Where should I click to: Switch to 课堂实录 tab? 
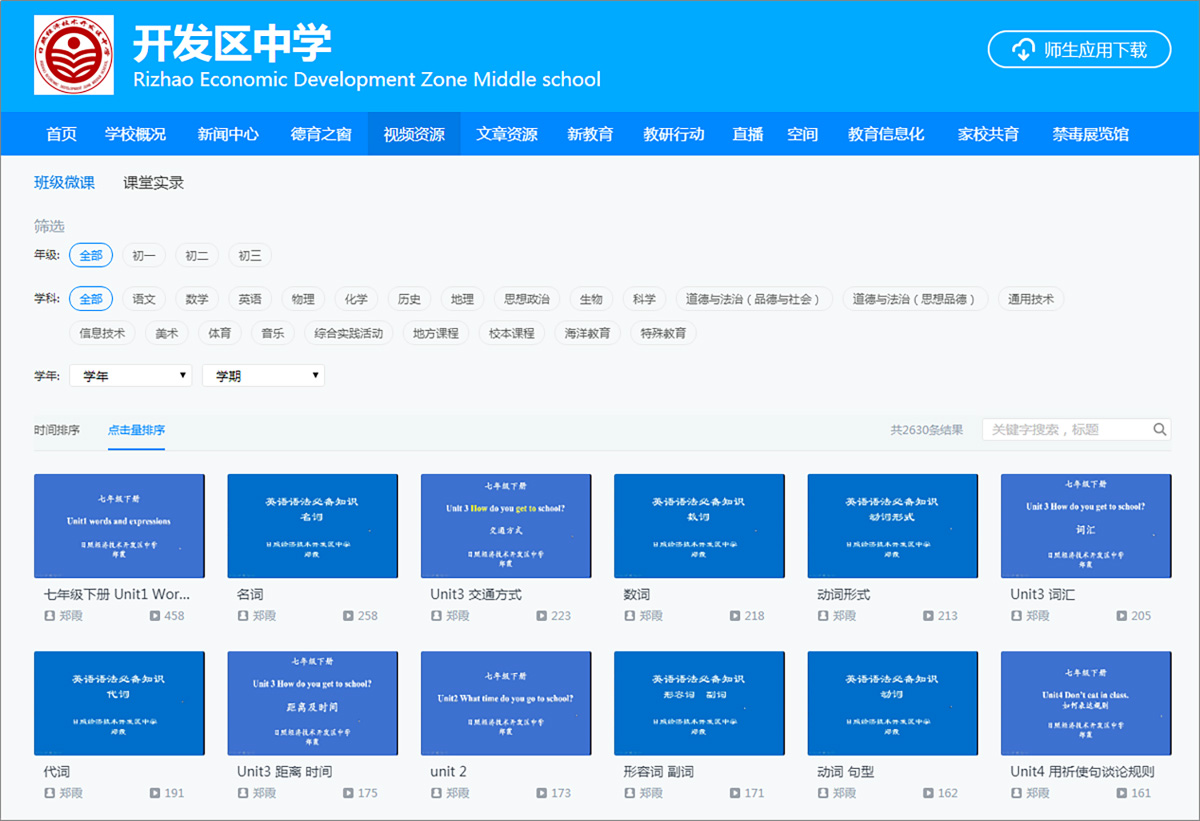coord(153,183)
